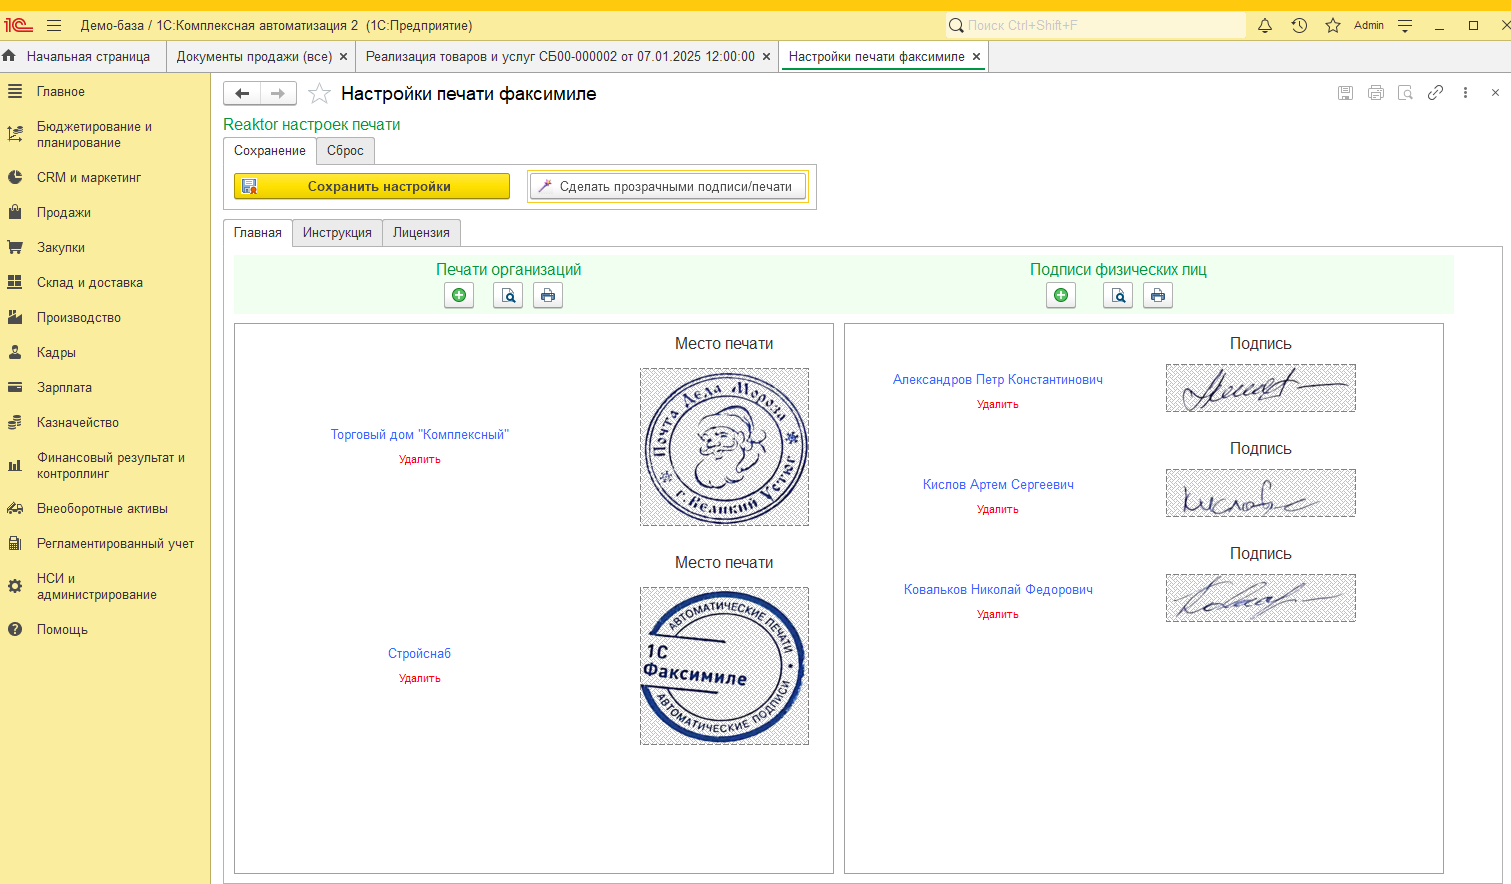Open Начальная страница tab

pos(88,57)
